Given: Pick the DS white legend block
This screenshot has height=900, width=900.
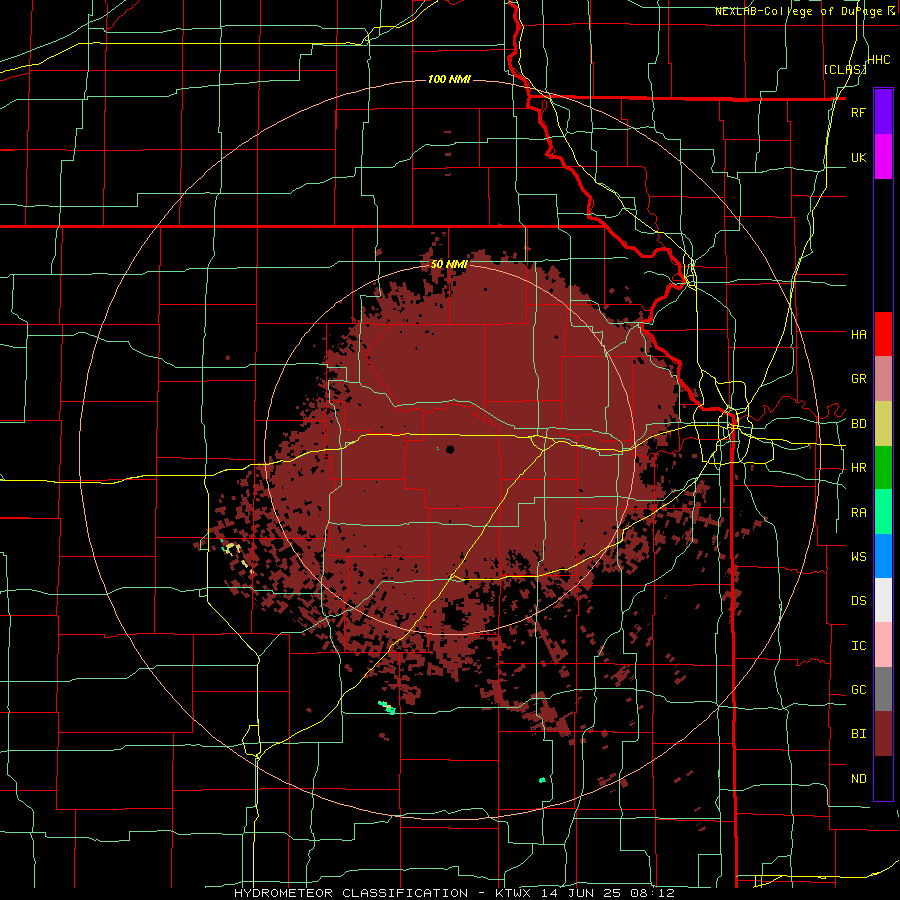Looking at the screenshot, I should [883, 600].
